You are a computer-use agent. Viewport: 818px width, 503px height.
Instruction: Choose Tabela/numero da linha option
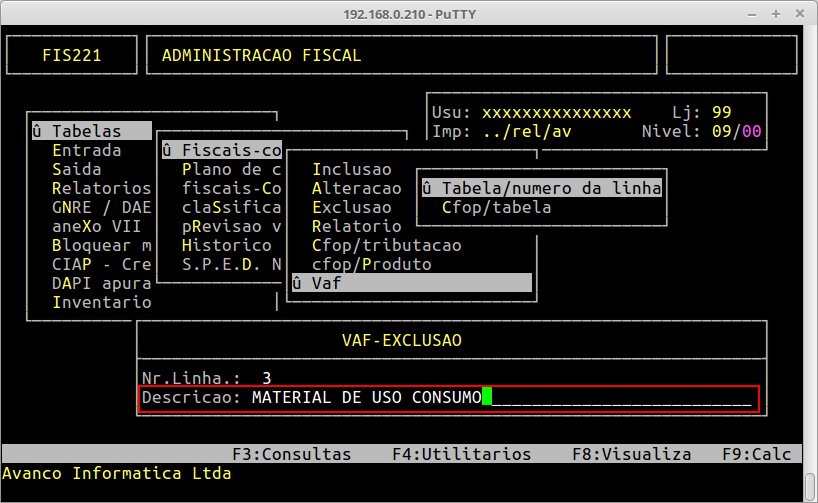click(542, 188)
